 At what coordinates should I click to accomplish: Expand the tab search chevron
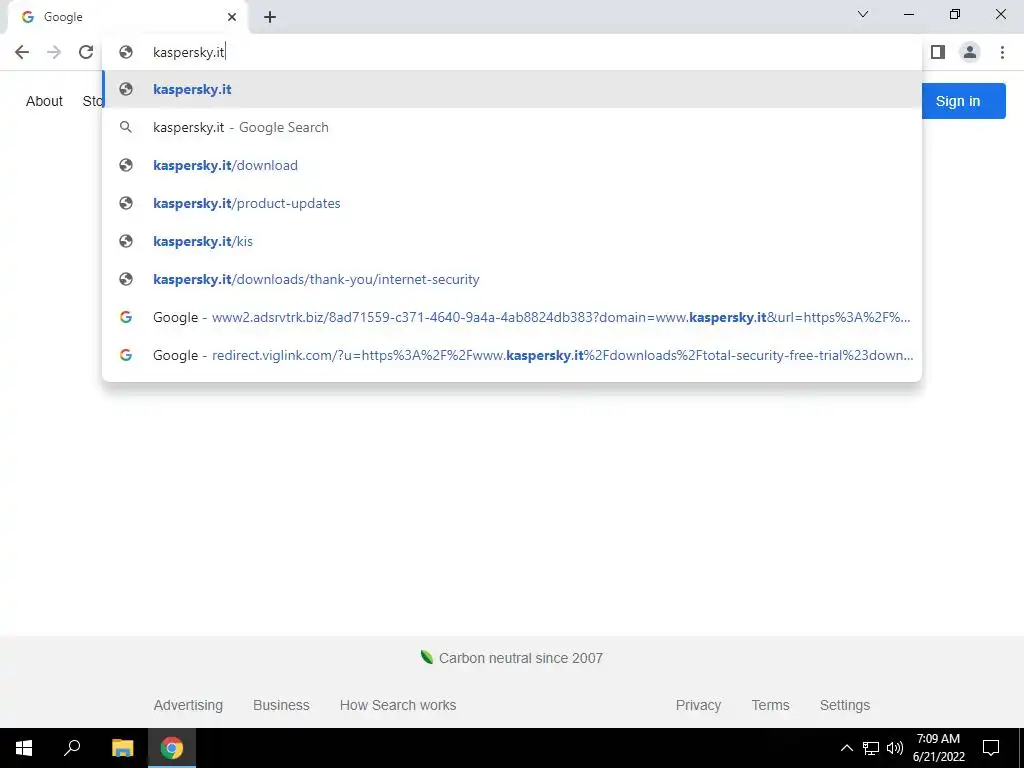point(863,14)
